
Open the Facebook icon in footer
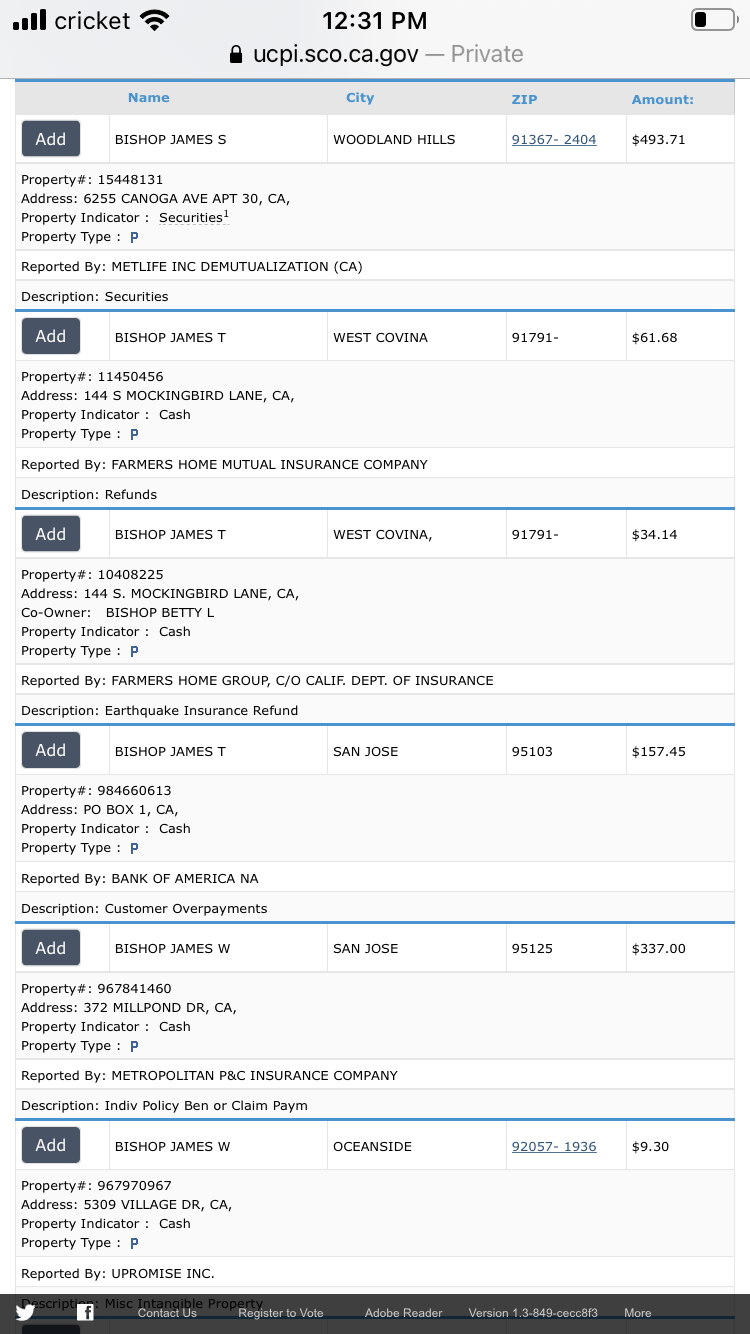[x=86, y=1313]
